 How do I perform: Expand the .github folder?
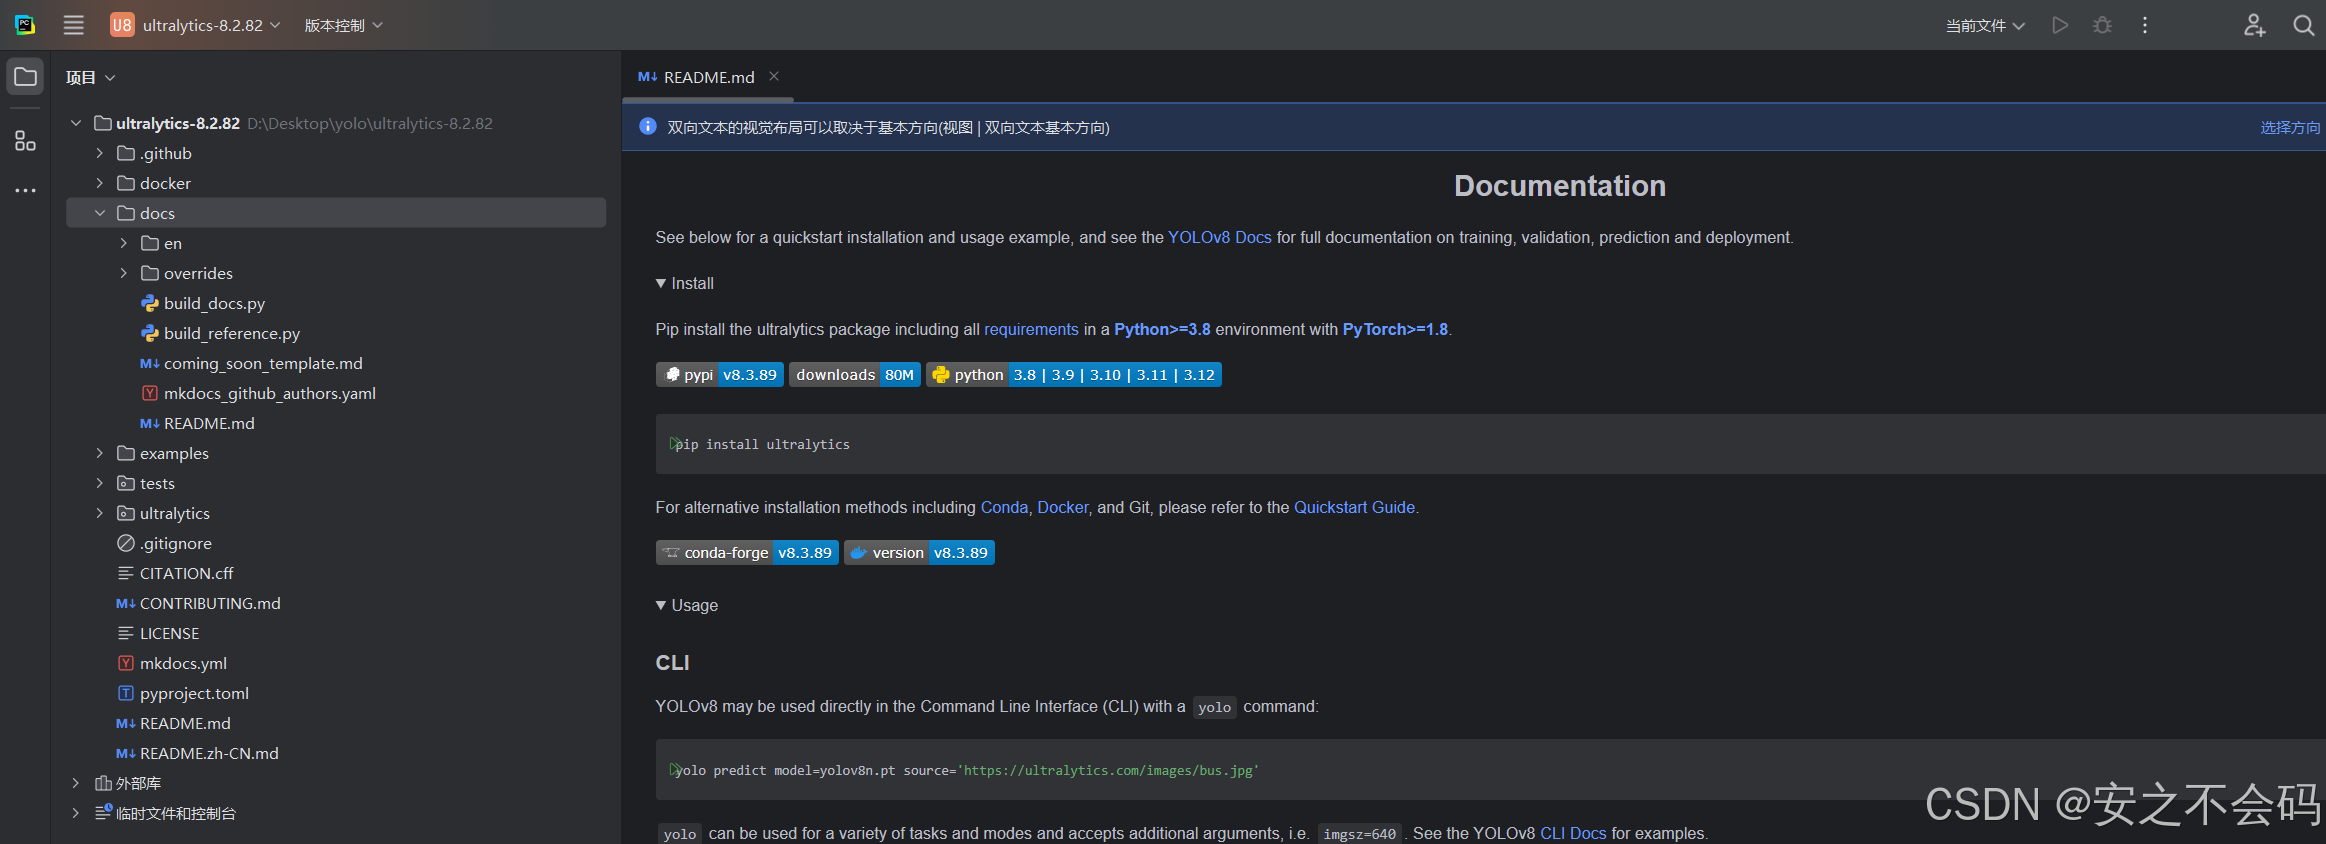[100, 153]
